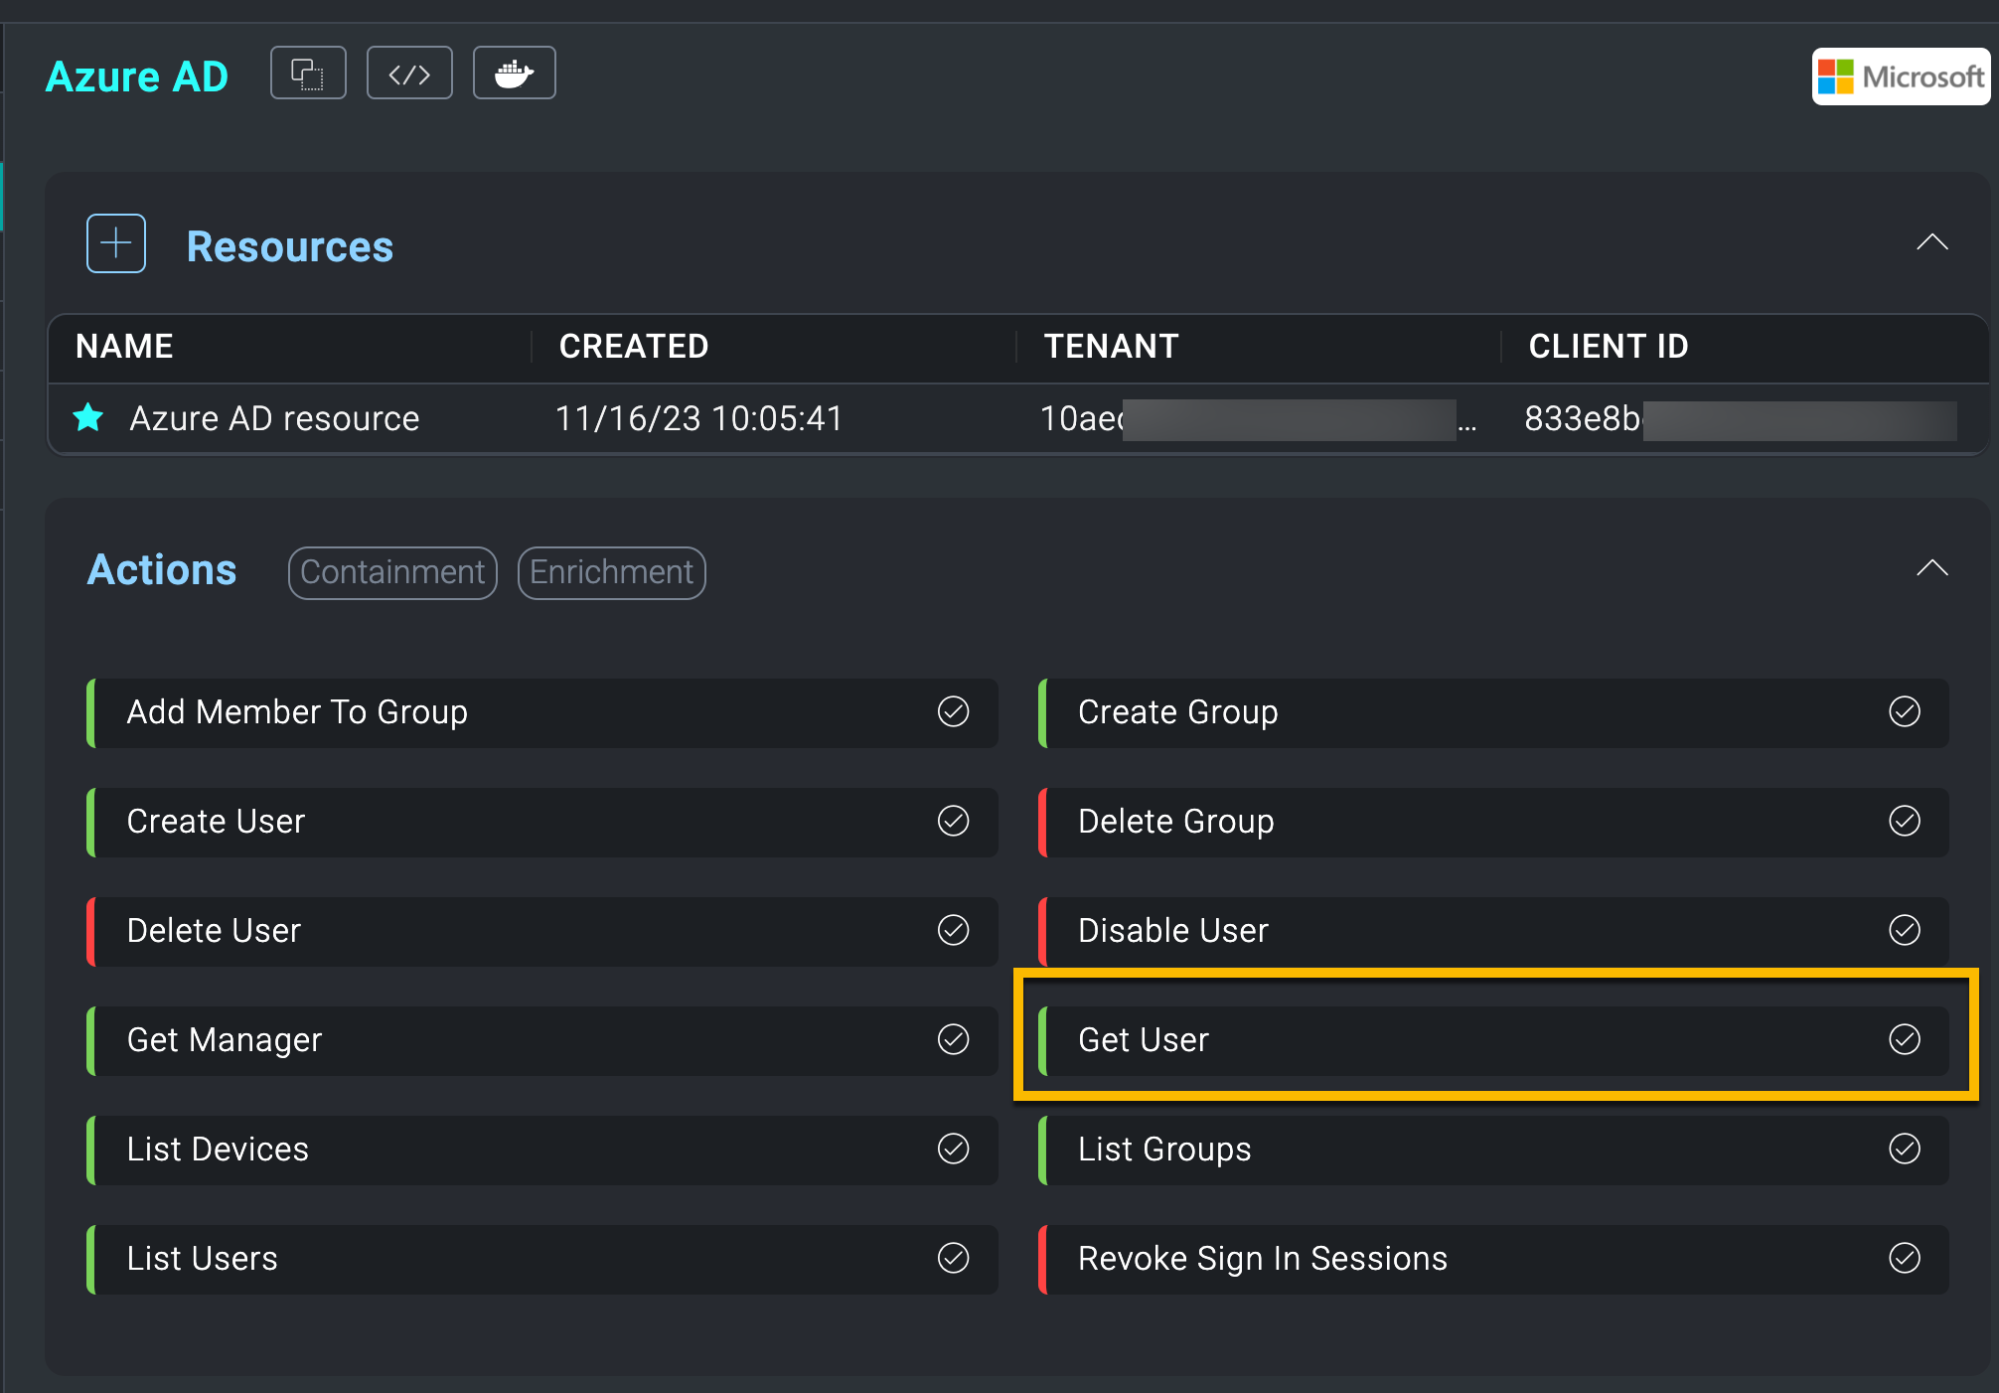This screenshot has width=1999, height=1393.
Task: Collapse the Actions section chevron
Action: click(1932, 569)
